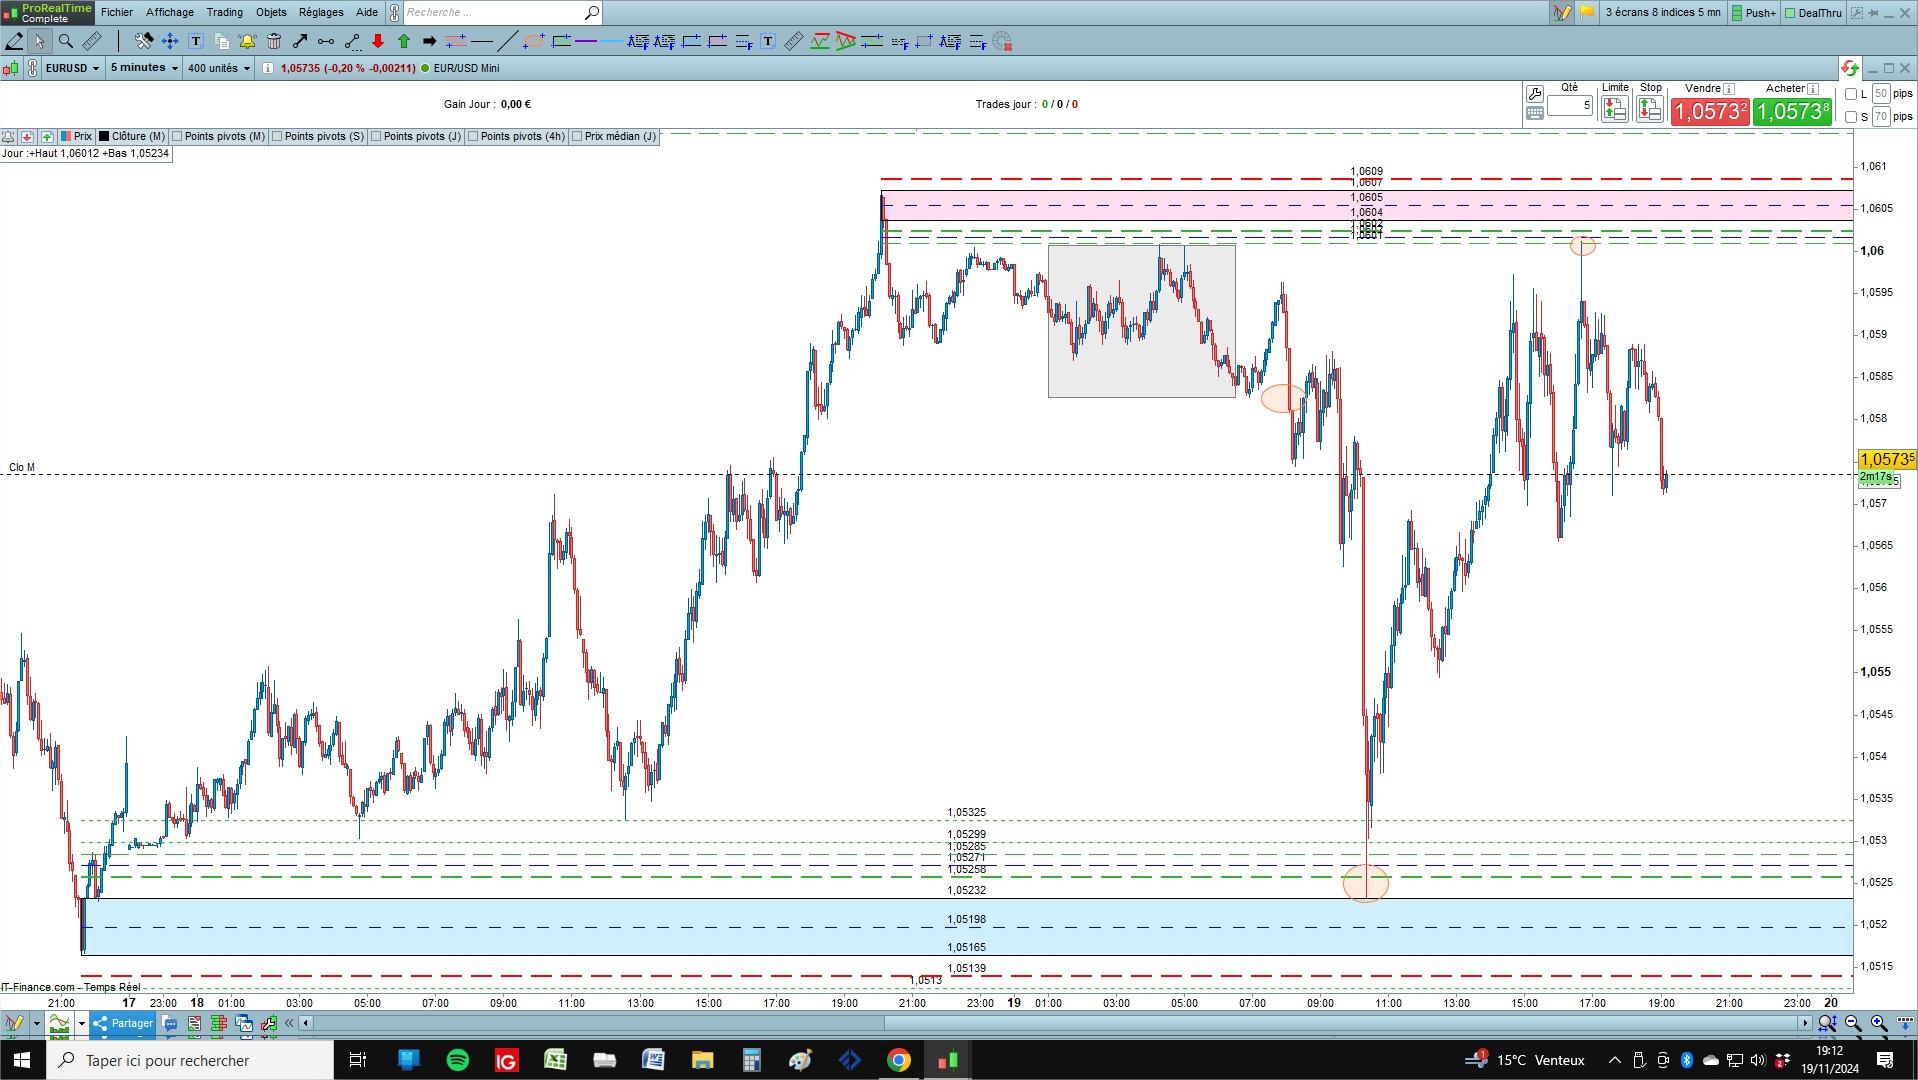Open the Réglages menu
Image resolution: width=1918 pixels, height=1080 pixels.
coord(321,12)
